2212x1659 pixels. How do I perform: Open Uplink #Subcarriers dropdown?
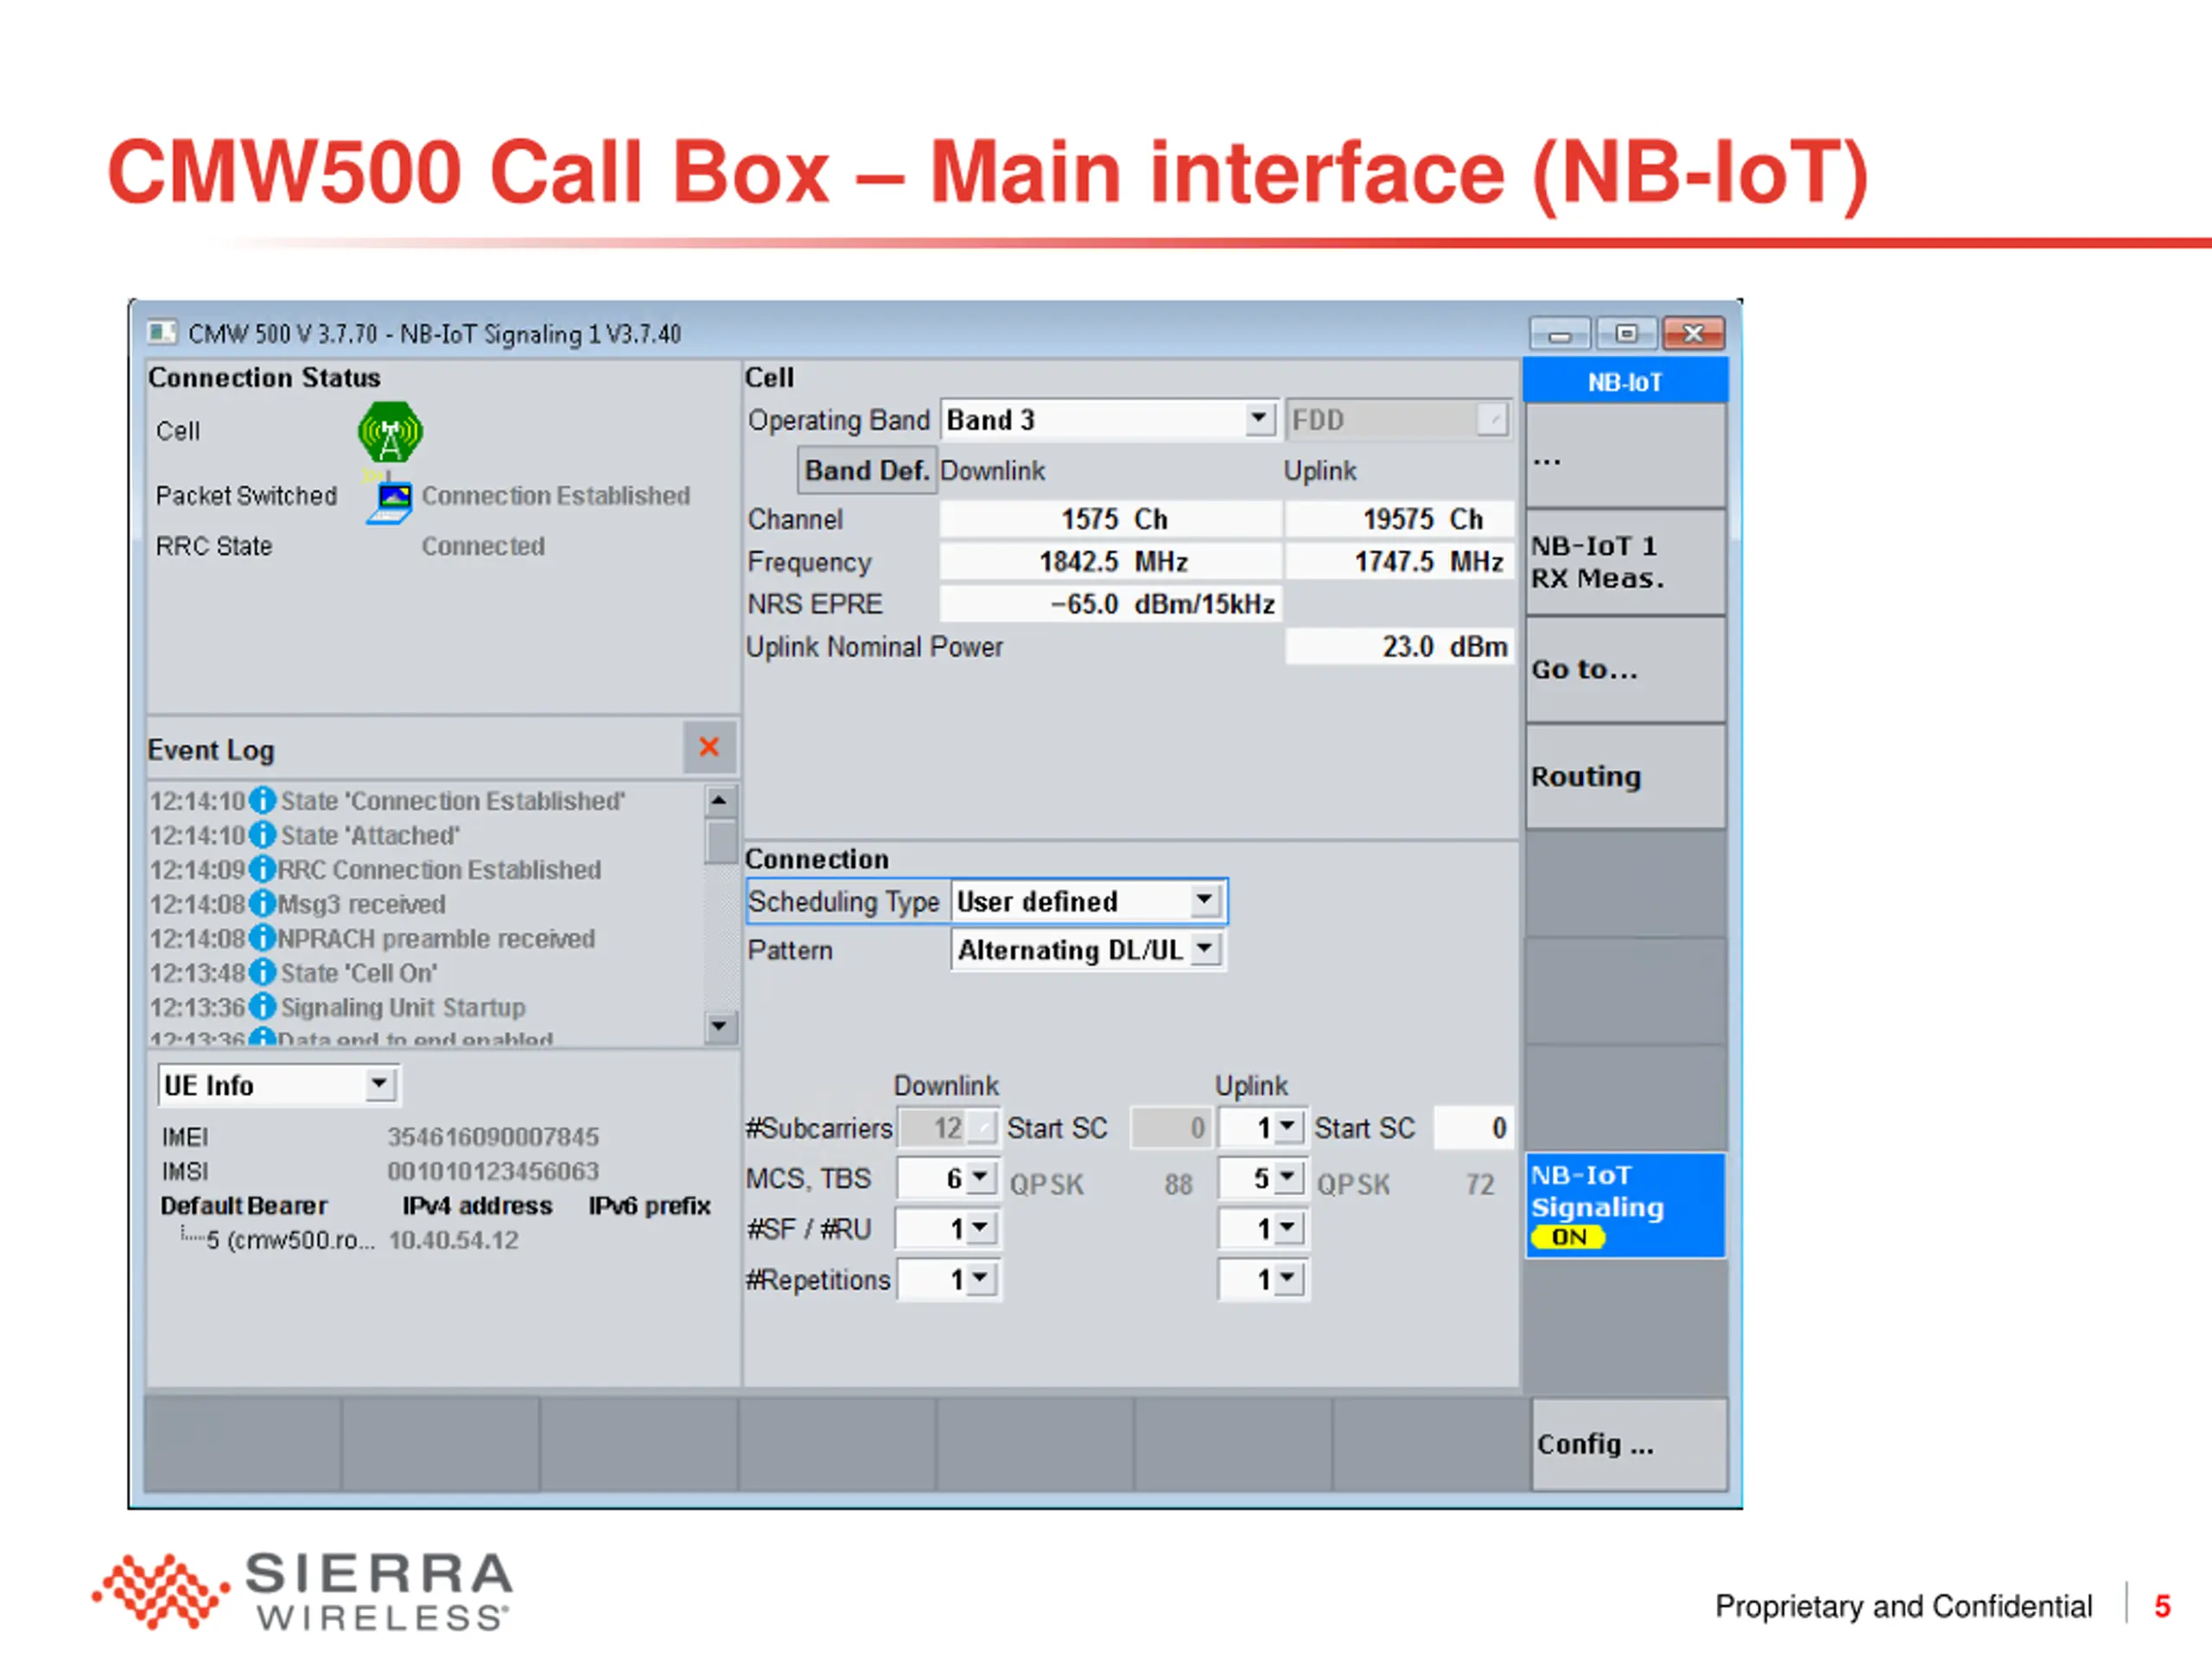click(x=1288, y=1127)
